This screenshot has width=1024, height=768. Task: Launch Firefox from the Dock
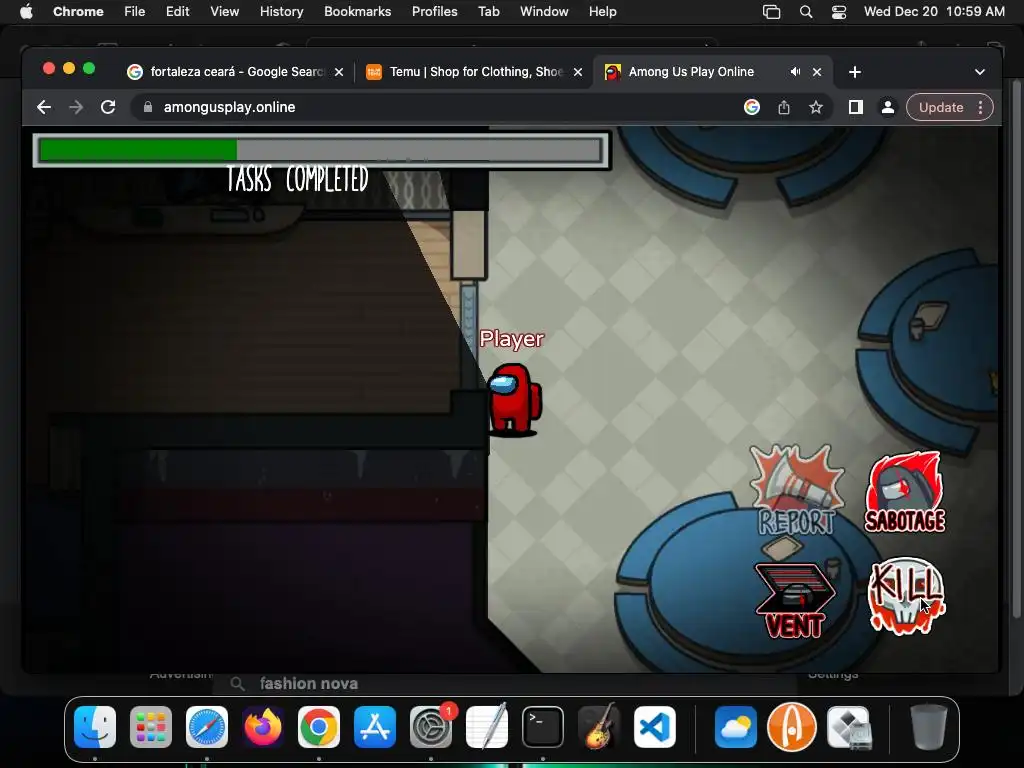pos(263,727)
